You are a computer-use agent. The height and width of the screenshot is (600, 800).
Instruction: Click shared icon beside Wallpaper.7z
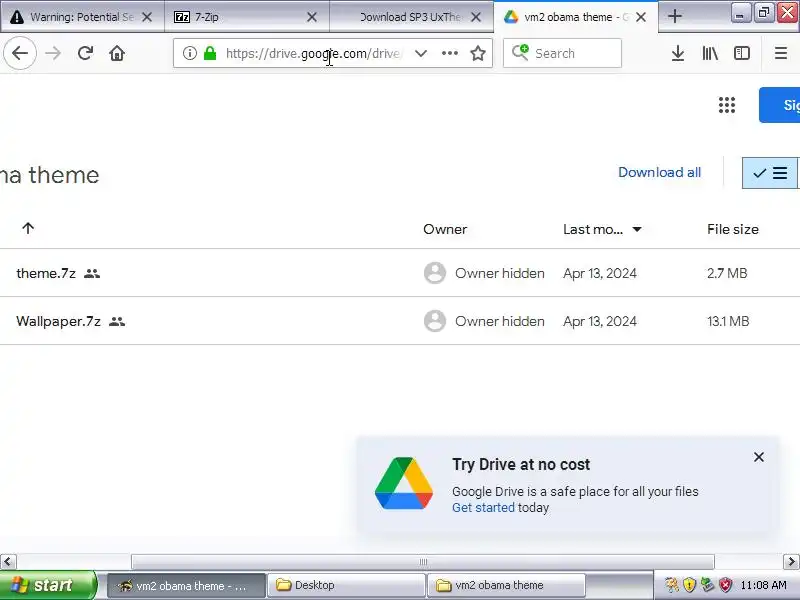[117, 322]
